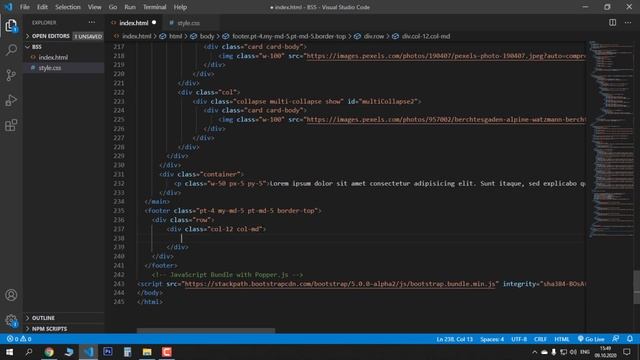Open Google Chrome from the taskbar
Viewport: 640px width, 360px height.
(49, 352)
